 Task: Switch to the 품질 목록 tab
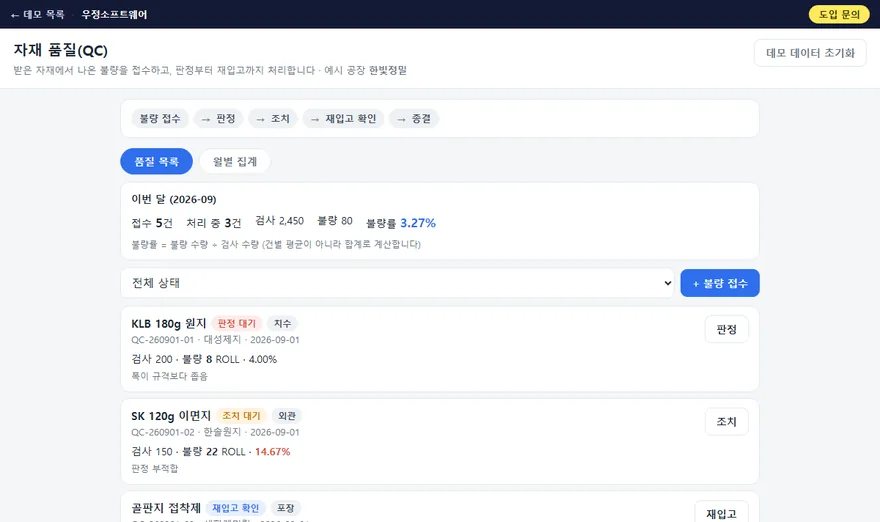coord(157,162)
